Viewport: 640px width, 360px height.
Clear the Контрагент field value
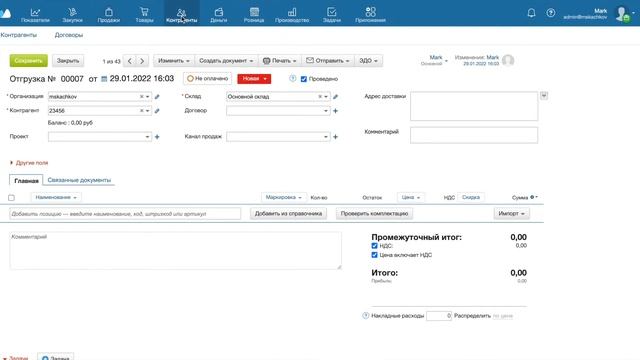(141, 111)
